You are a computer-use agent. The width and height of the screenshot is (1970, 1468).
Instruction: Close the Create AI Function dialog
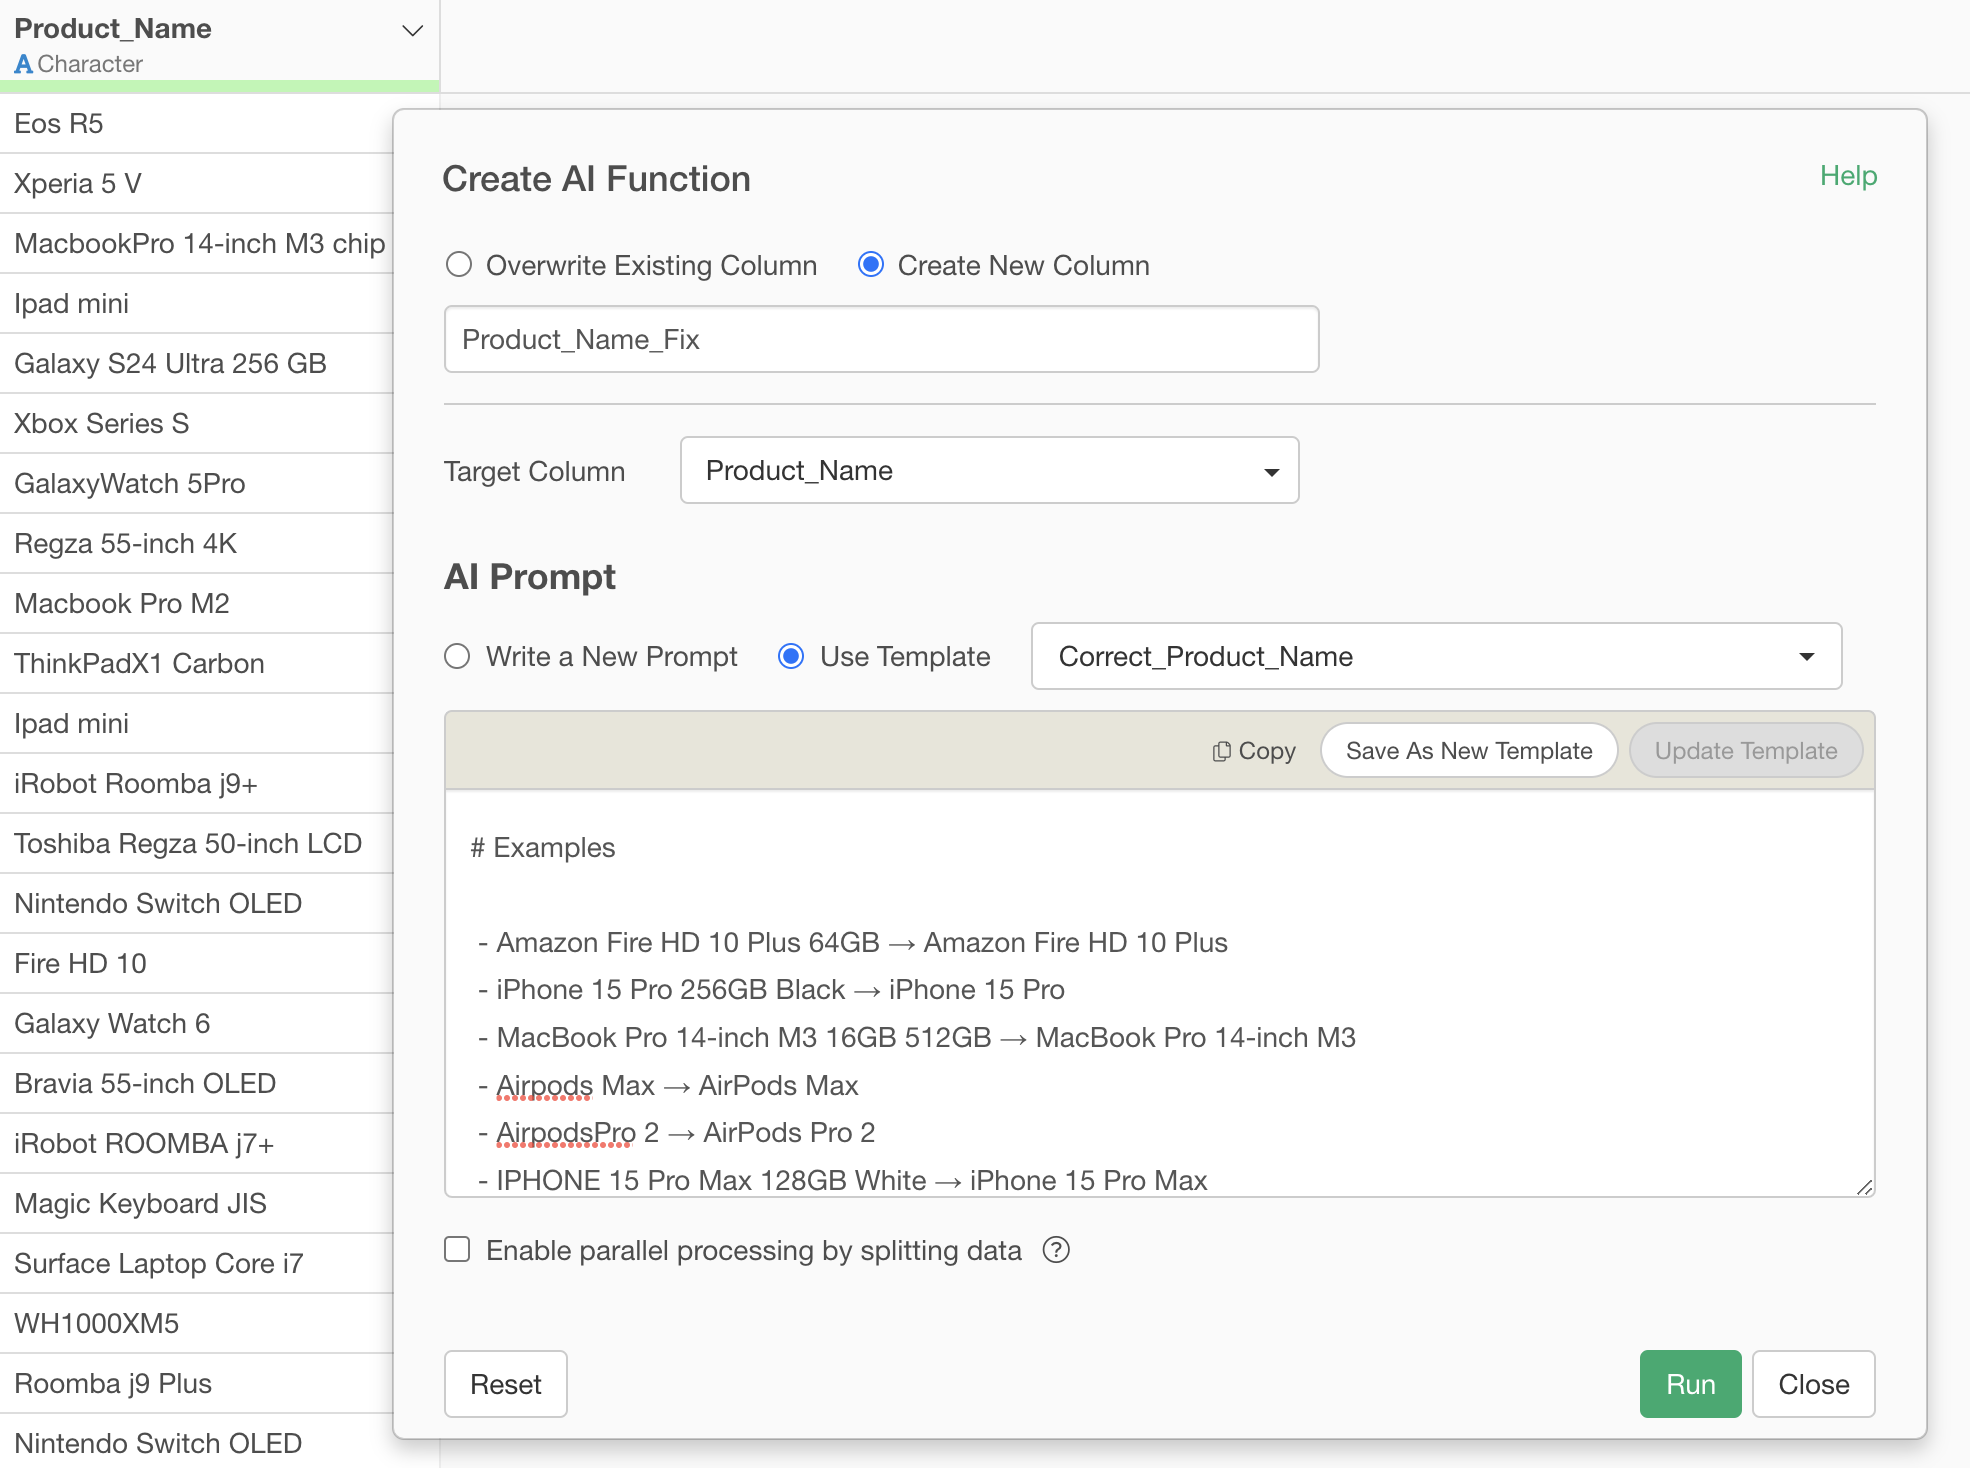click(x=1812, y=1384)
